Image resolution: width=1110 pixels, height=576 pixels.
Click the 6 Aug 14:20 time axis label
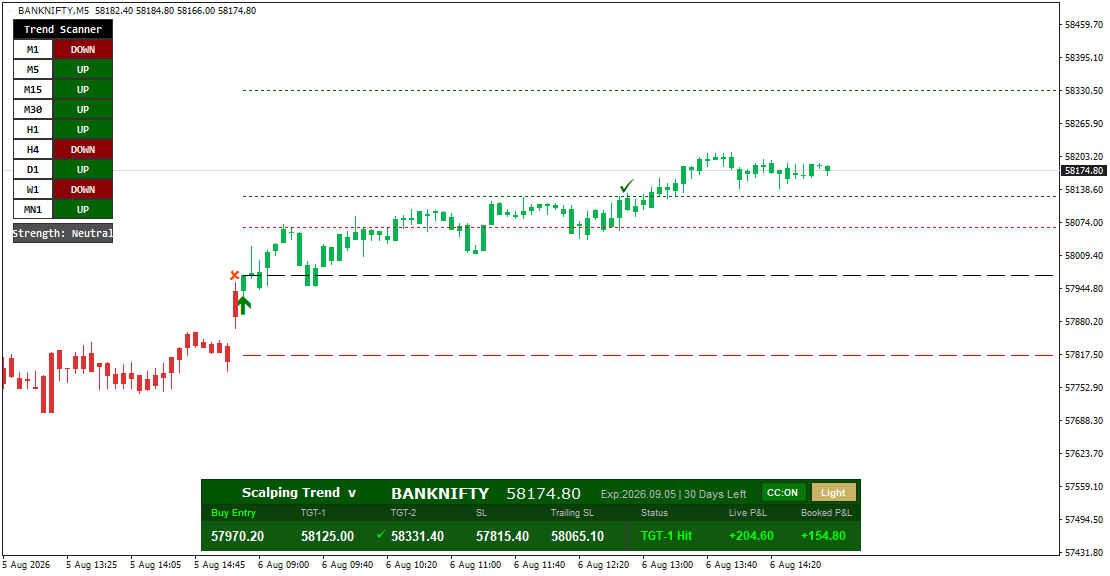796,565
